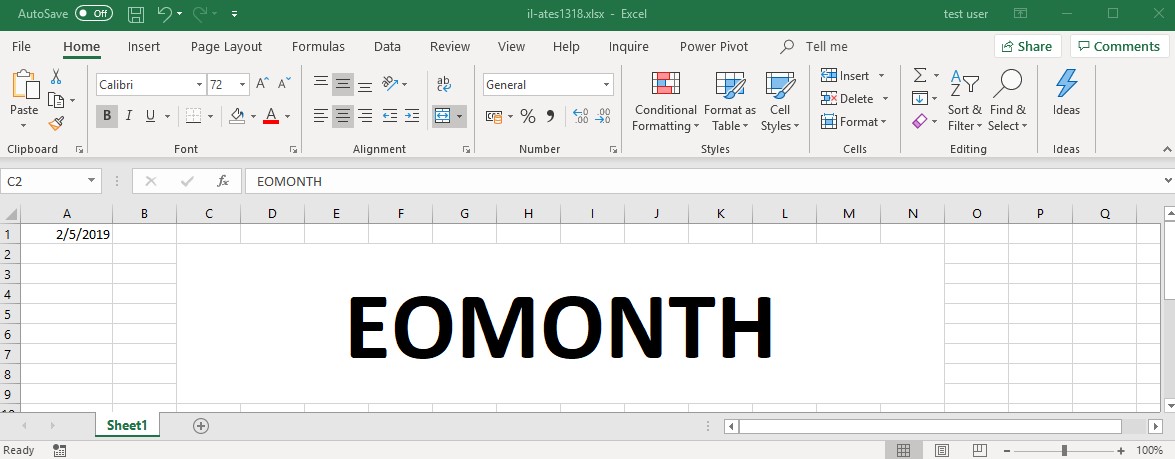Click the Share button
Viewport: 1175px width, 459px height.
coord(1026,46)
